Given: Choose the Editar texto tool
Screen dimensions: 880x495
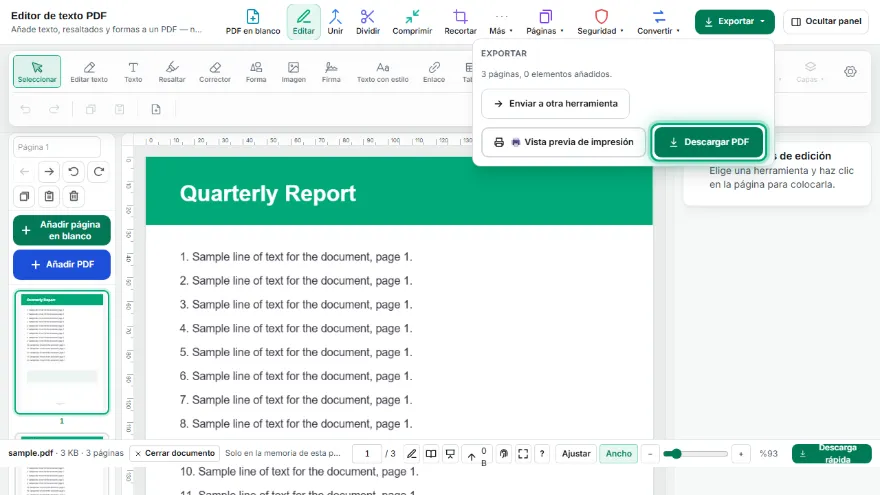Looking at the screenshot, I should (89, 72).
